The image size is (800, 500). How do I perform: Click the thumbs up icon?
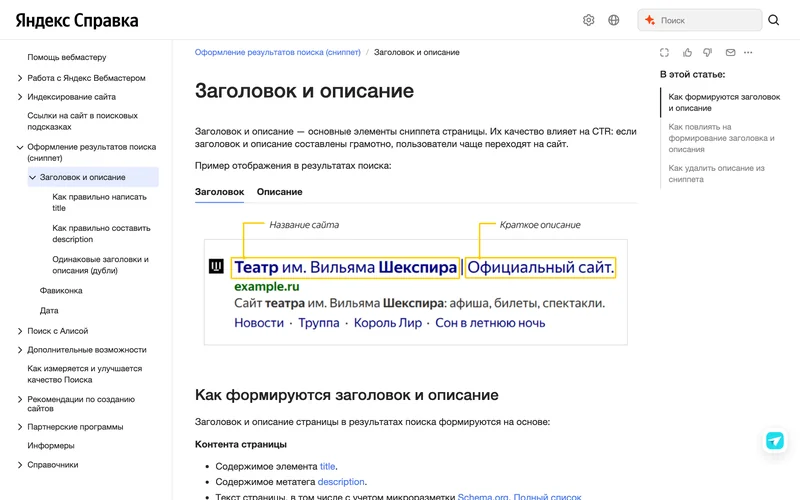687,53
